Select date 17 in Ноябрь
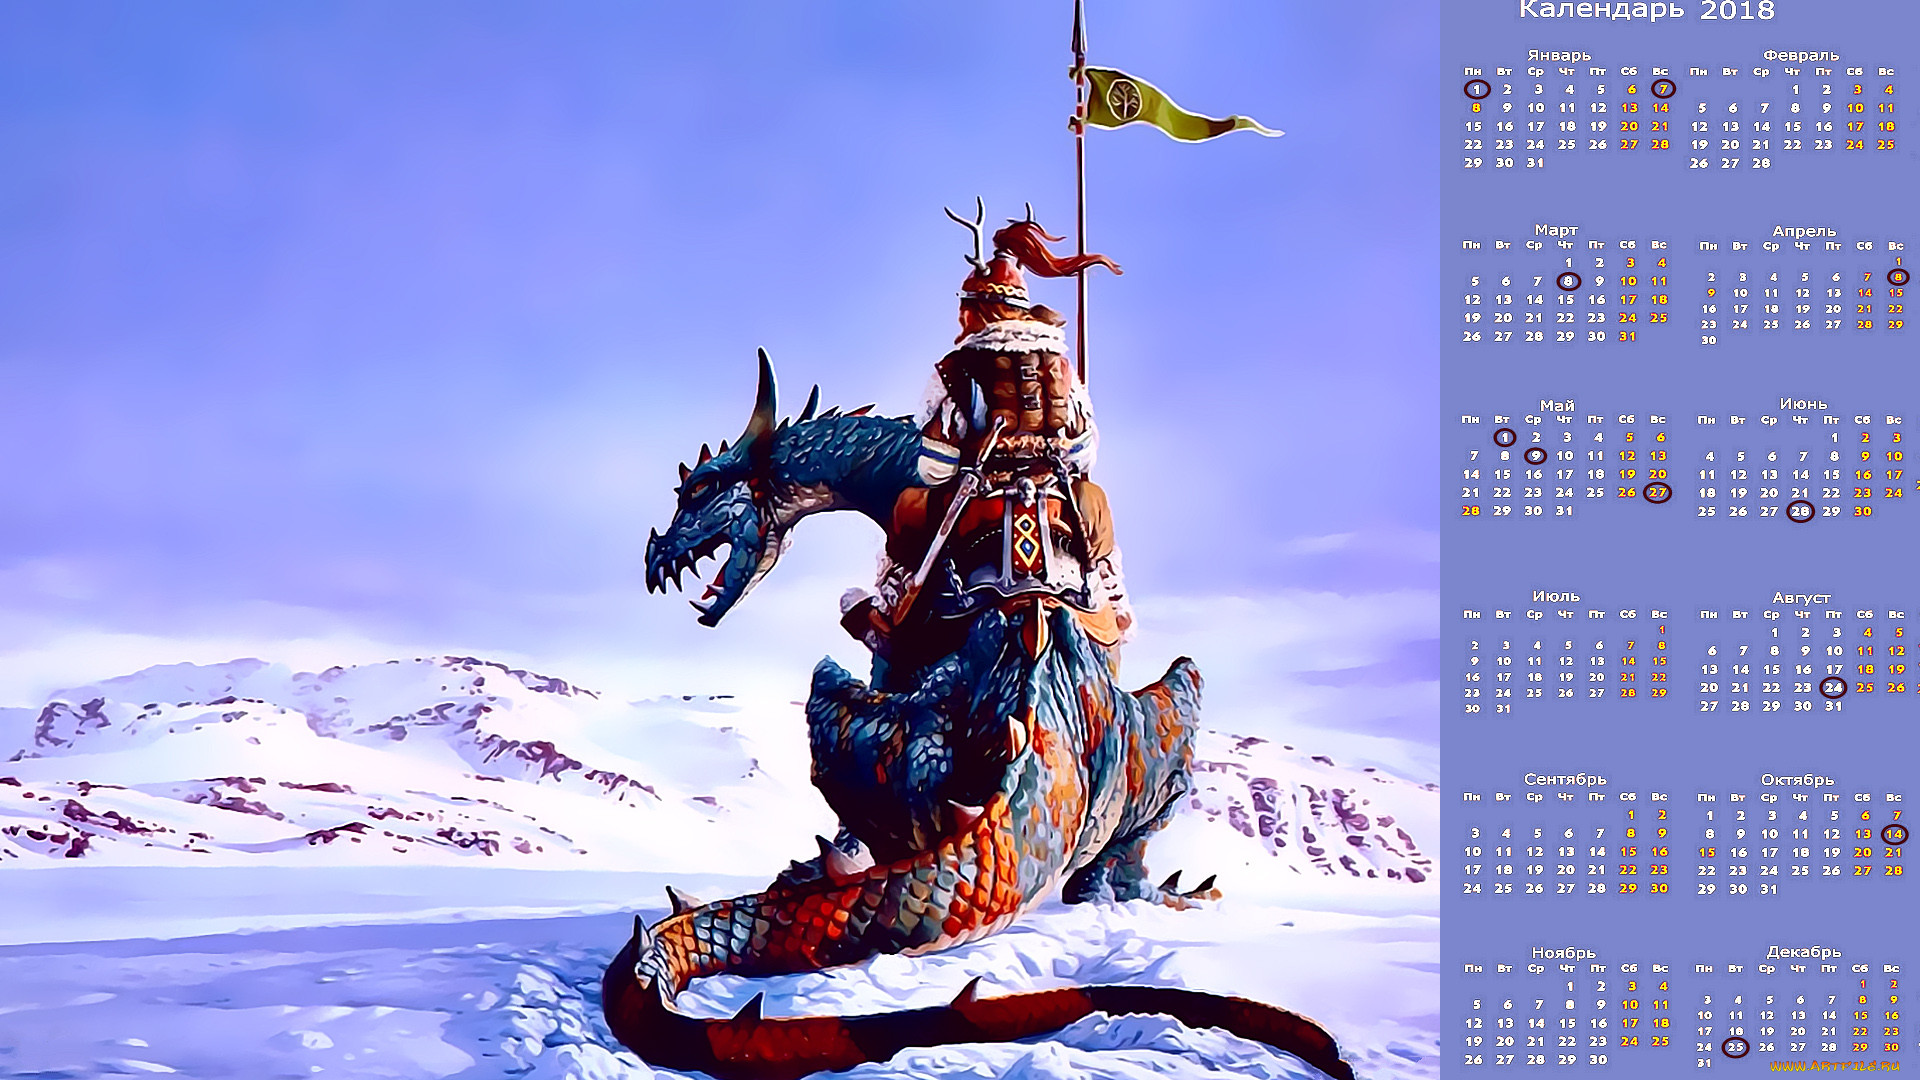This screenshot has width=1920, height=1080. tap(1630, 1023)
